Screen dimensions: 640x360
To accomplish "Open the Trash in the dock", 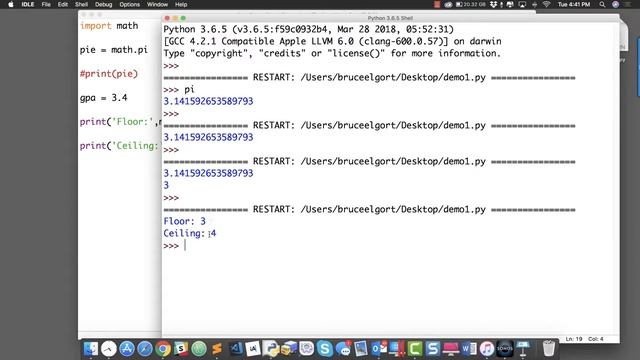I will pos(549,349).
